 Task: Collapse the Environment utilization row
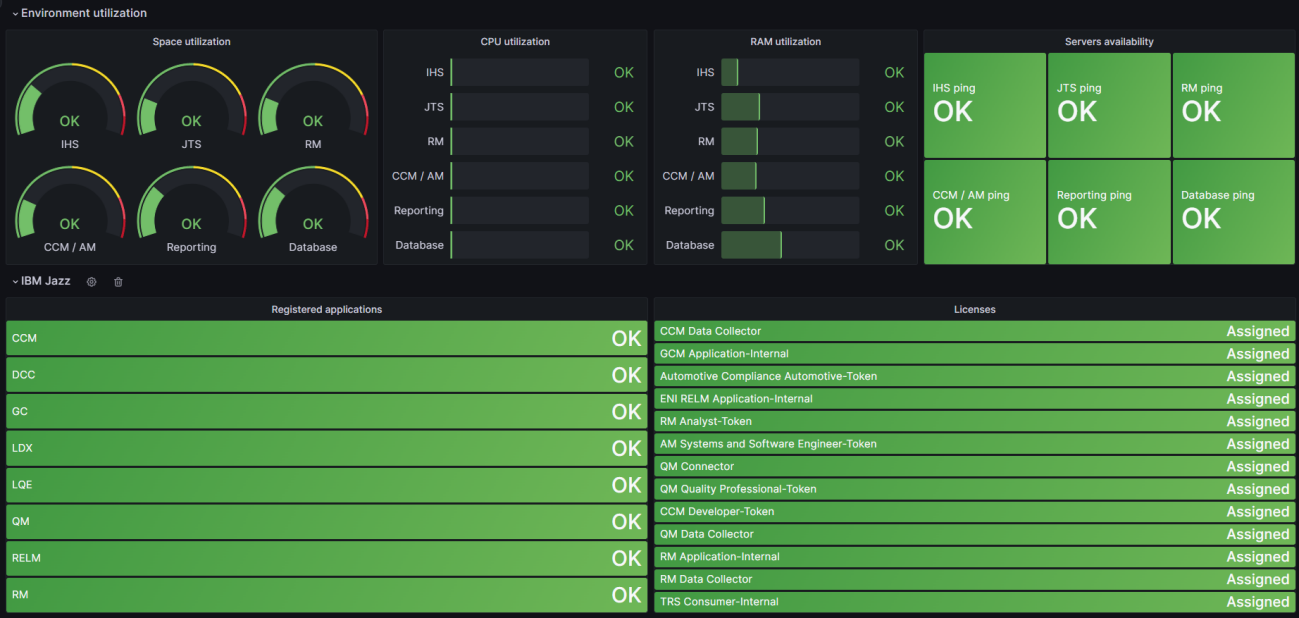(x=81, y=13)
